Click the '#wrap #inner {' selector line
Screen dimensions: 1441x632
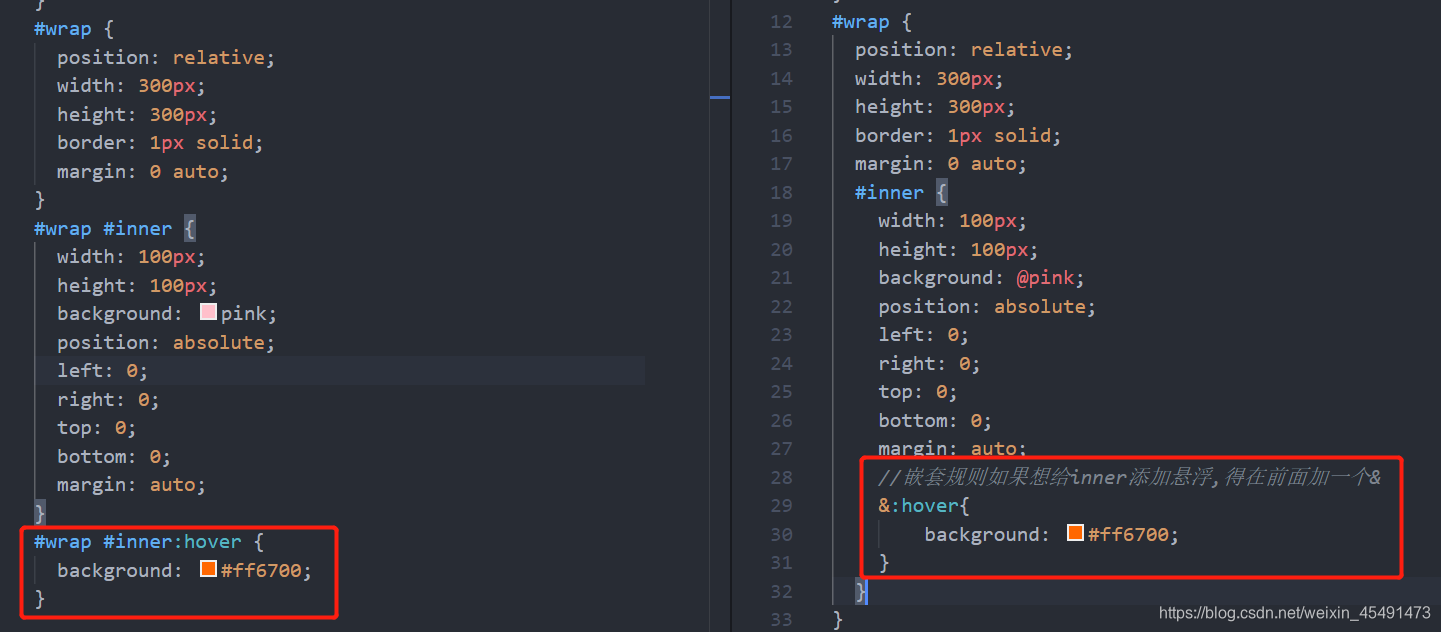115,228
